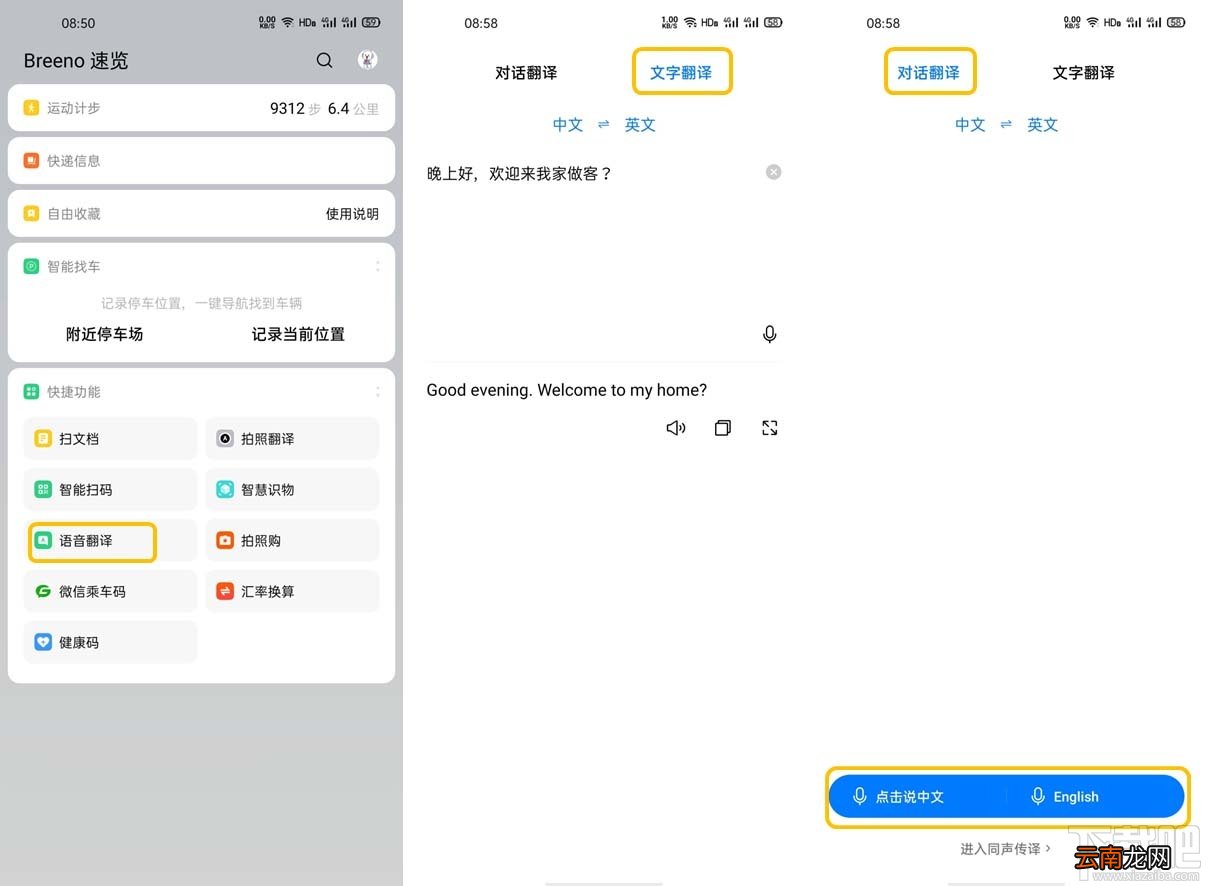Launch 拍照购 shortcut

[292, 541]
